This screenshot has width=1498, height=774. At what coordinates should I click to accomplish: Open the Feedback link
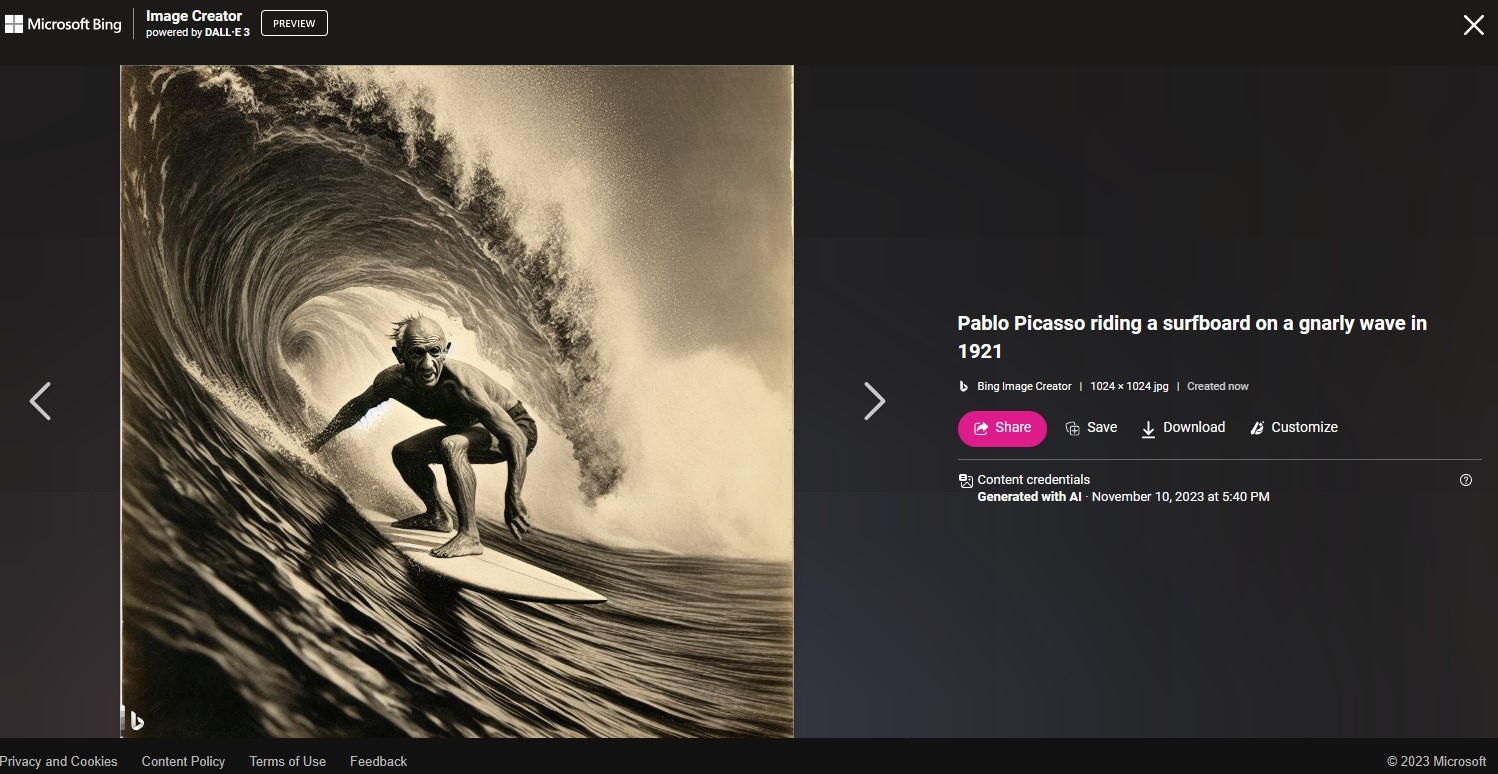(x=378, y=761)
